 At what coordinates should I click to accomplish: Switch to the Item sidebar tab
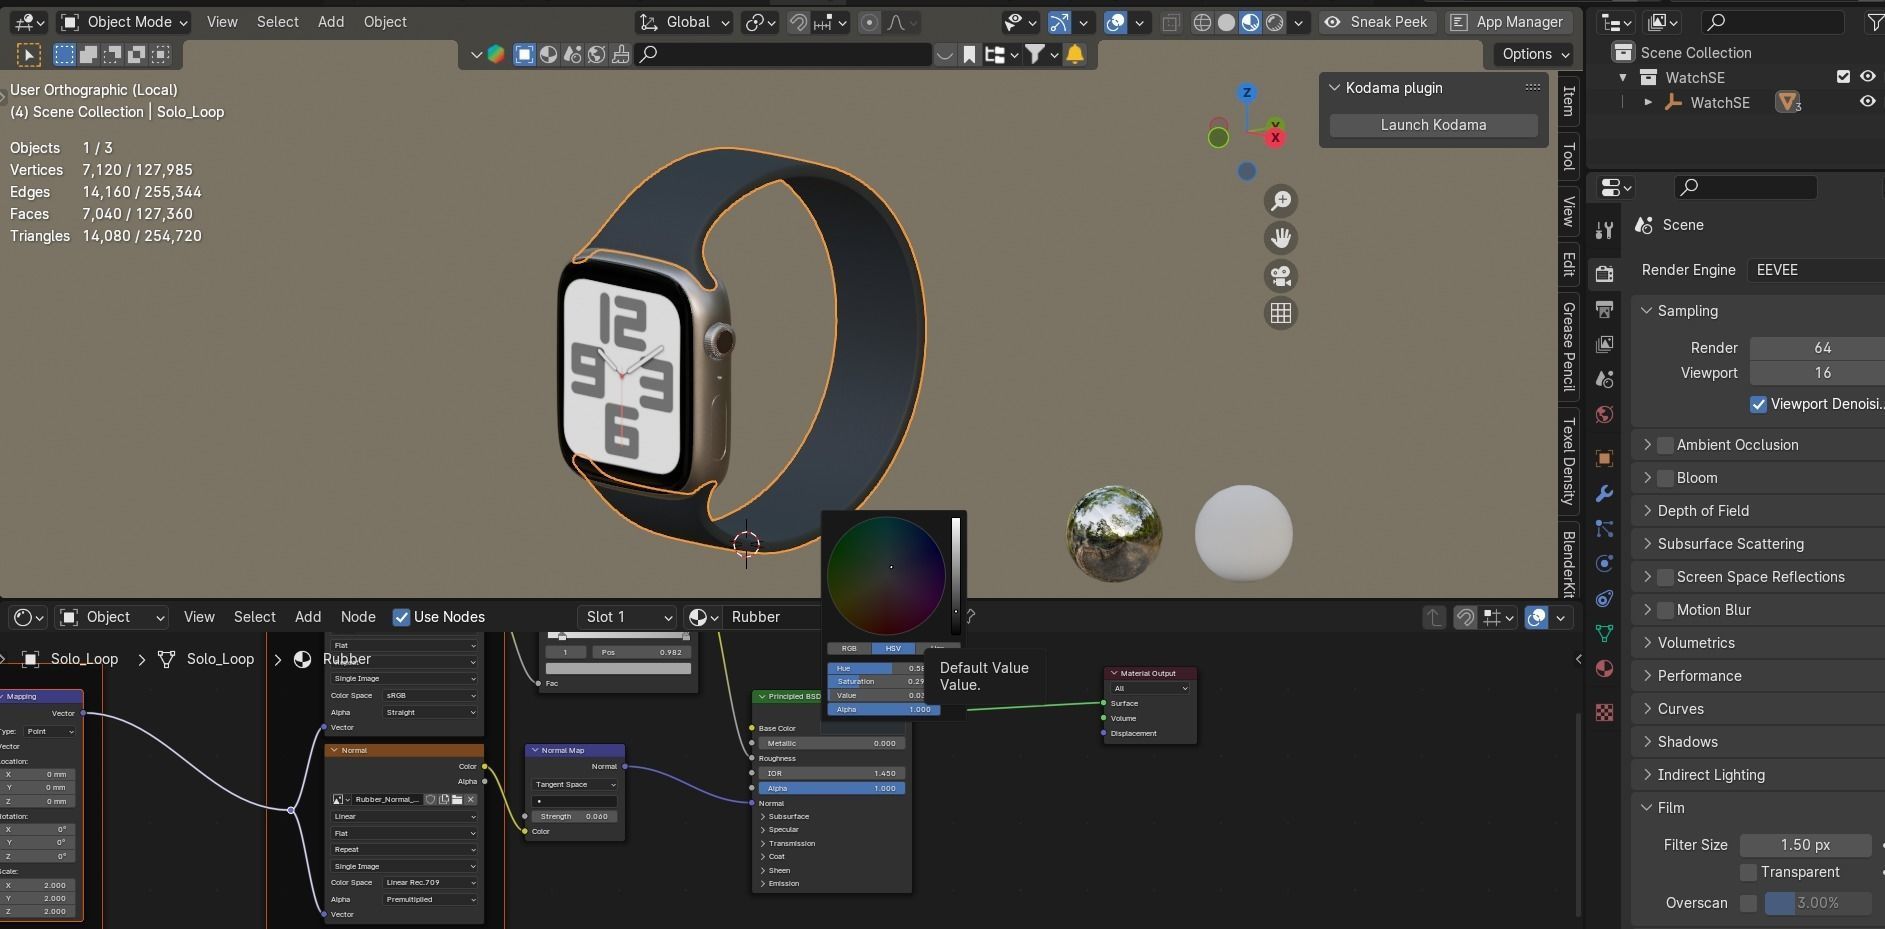pyautogui.click(x=1569, y=101)
